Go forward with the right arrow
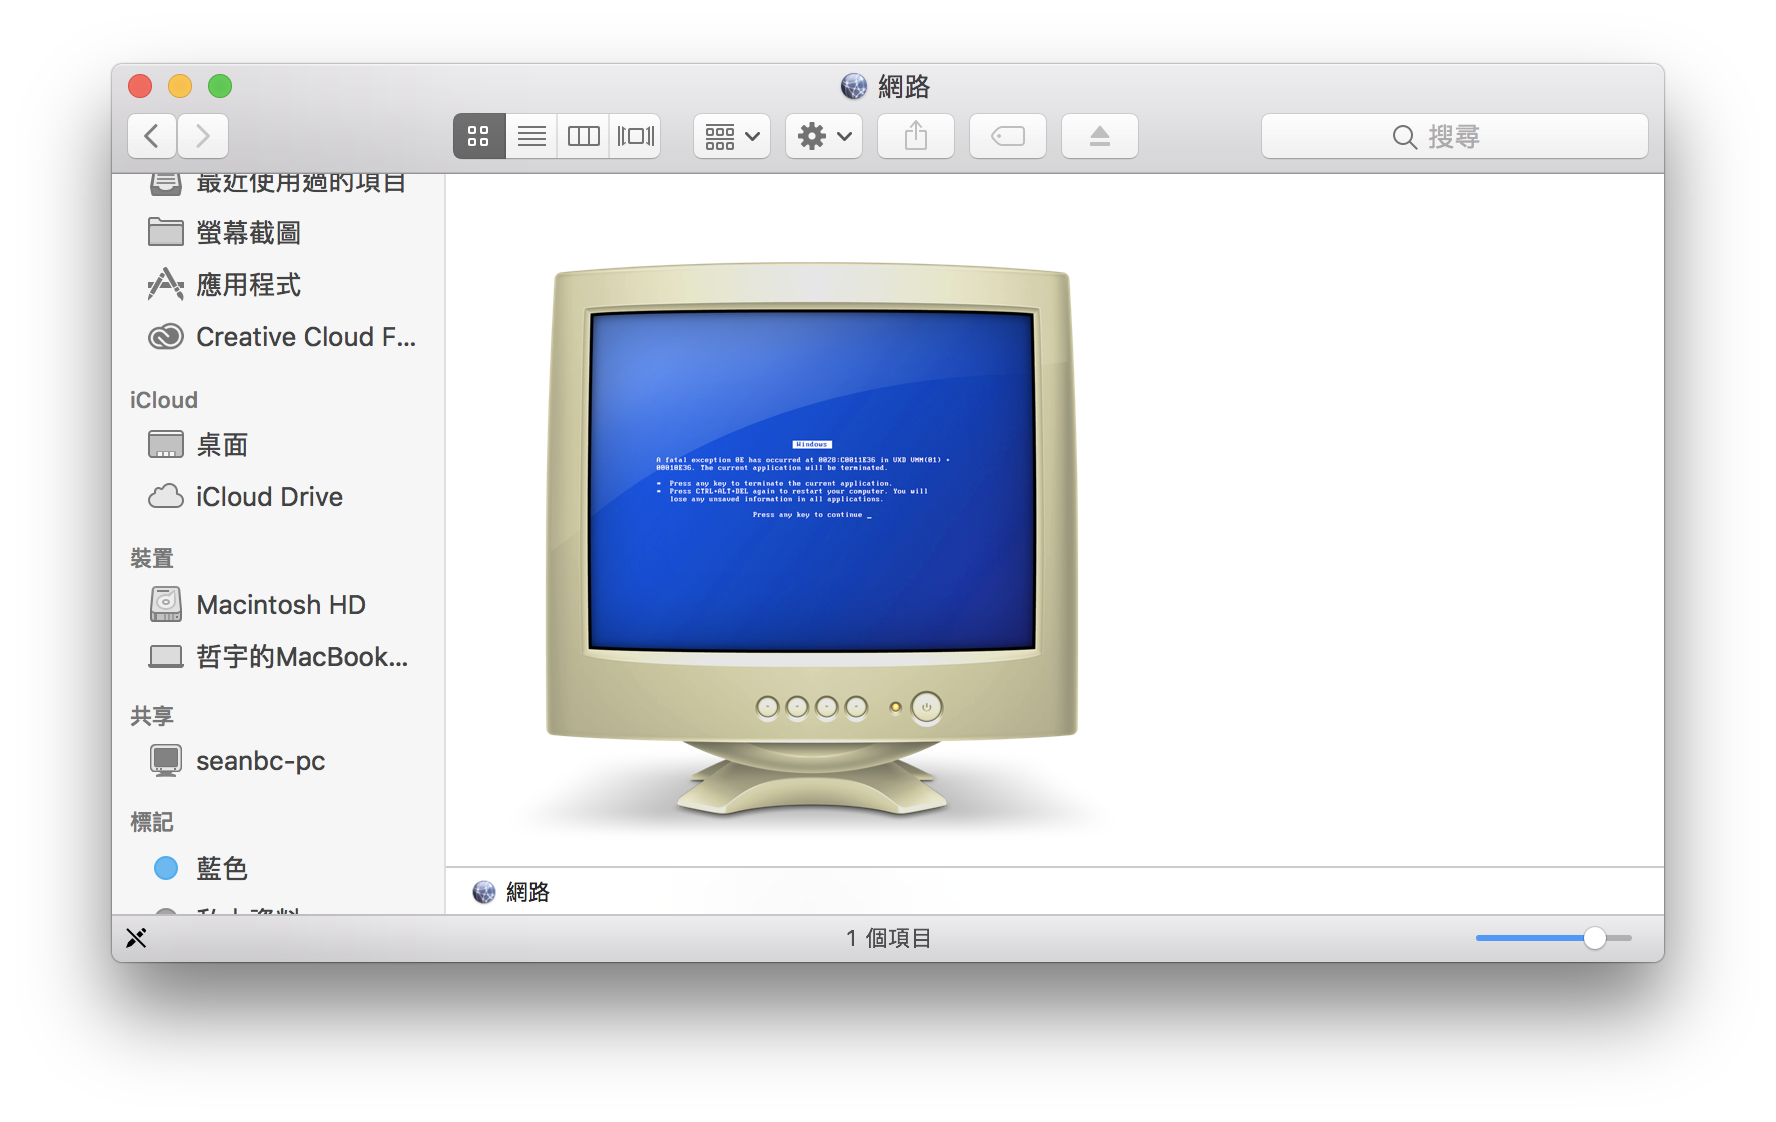The height and width of the screenshot is (1122, 1776). (x=203, y=136)
